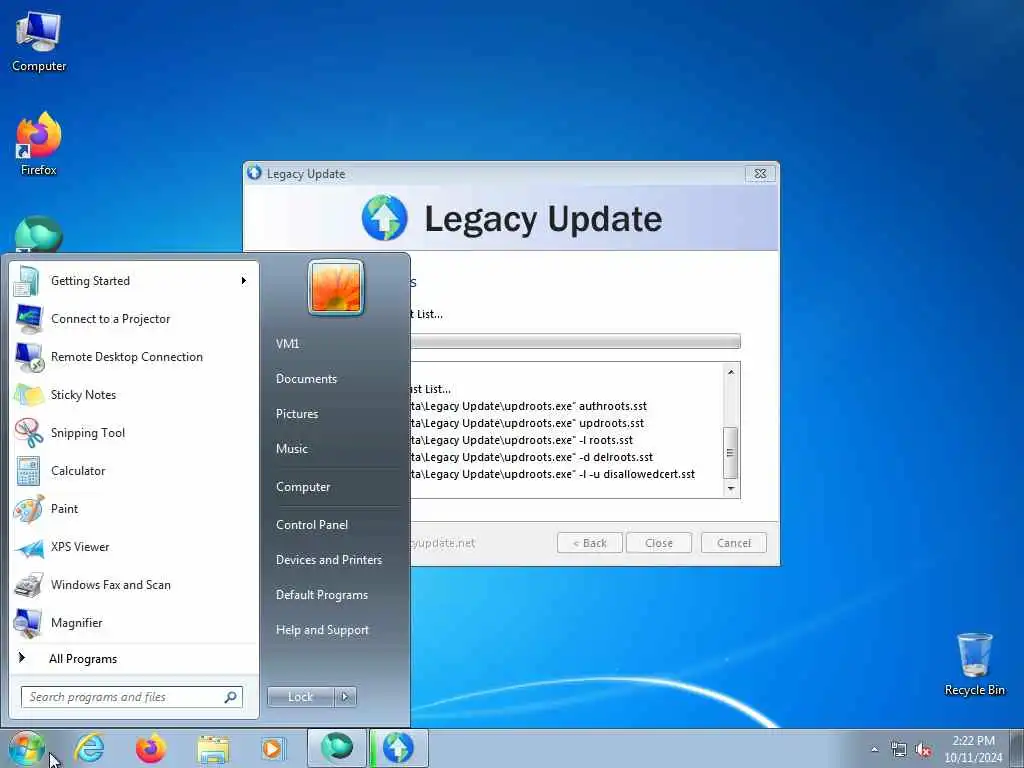Click Show desktop strip
The image size is (1024, 768).
point(1016,749)
